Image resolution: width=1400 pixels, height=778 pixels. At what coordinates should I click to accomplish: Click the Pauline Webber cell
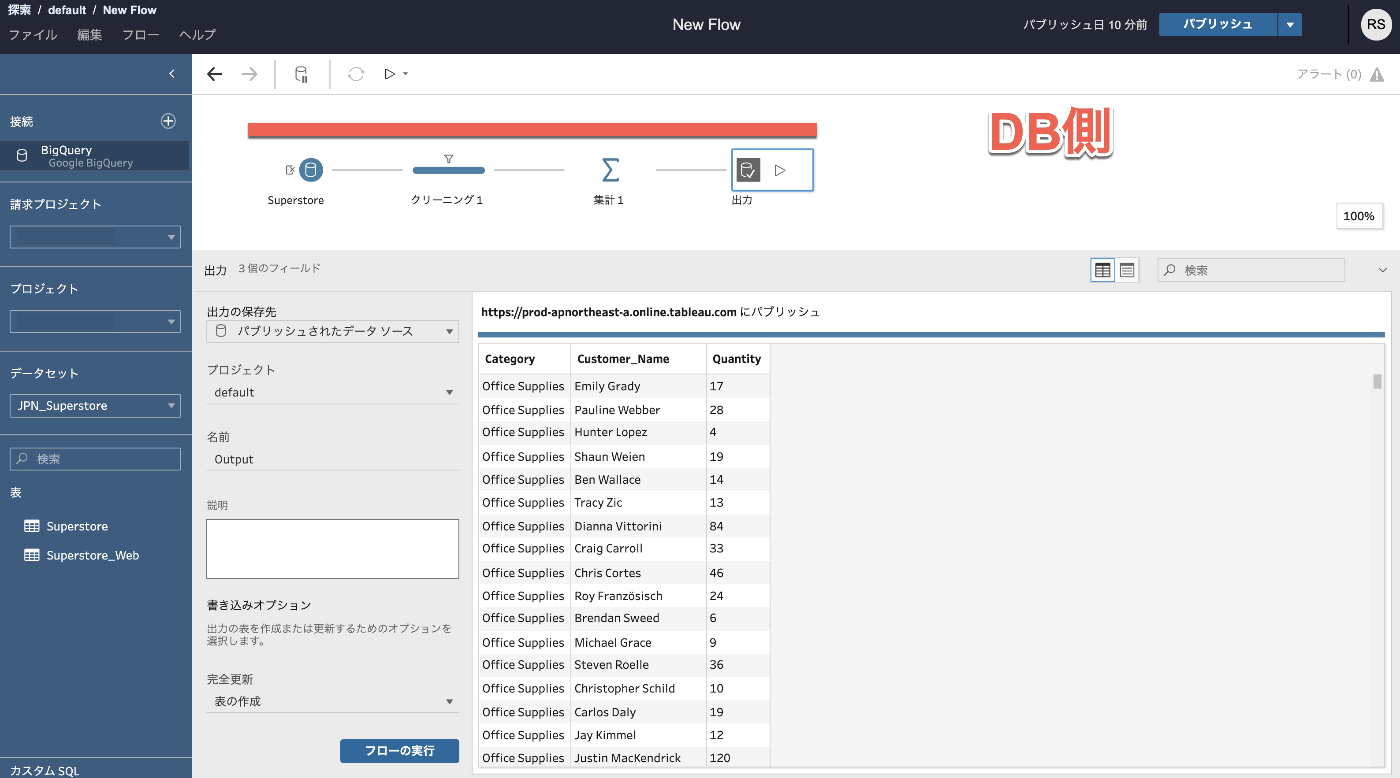(638, 410)
